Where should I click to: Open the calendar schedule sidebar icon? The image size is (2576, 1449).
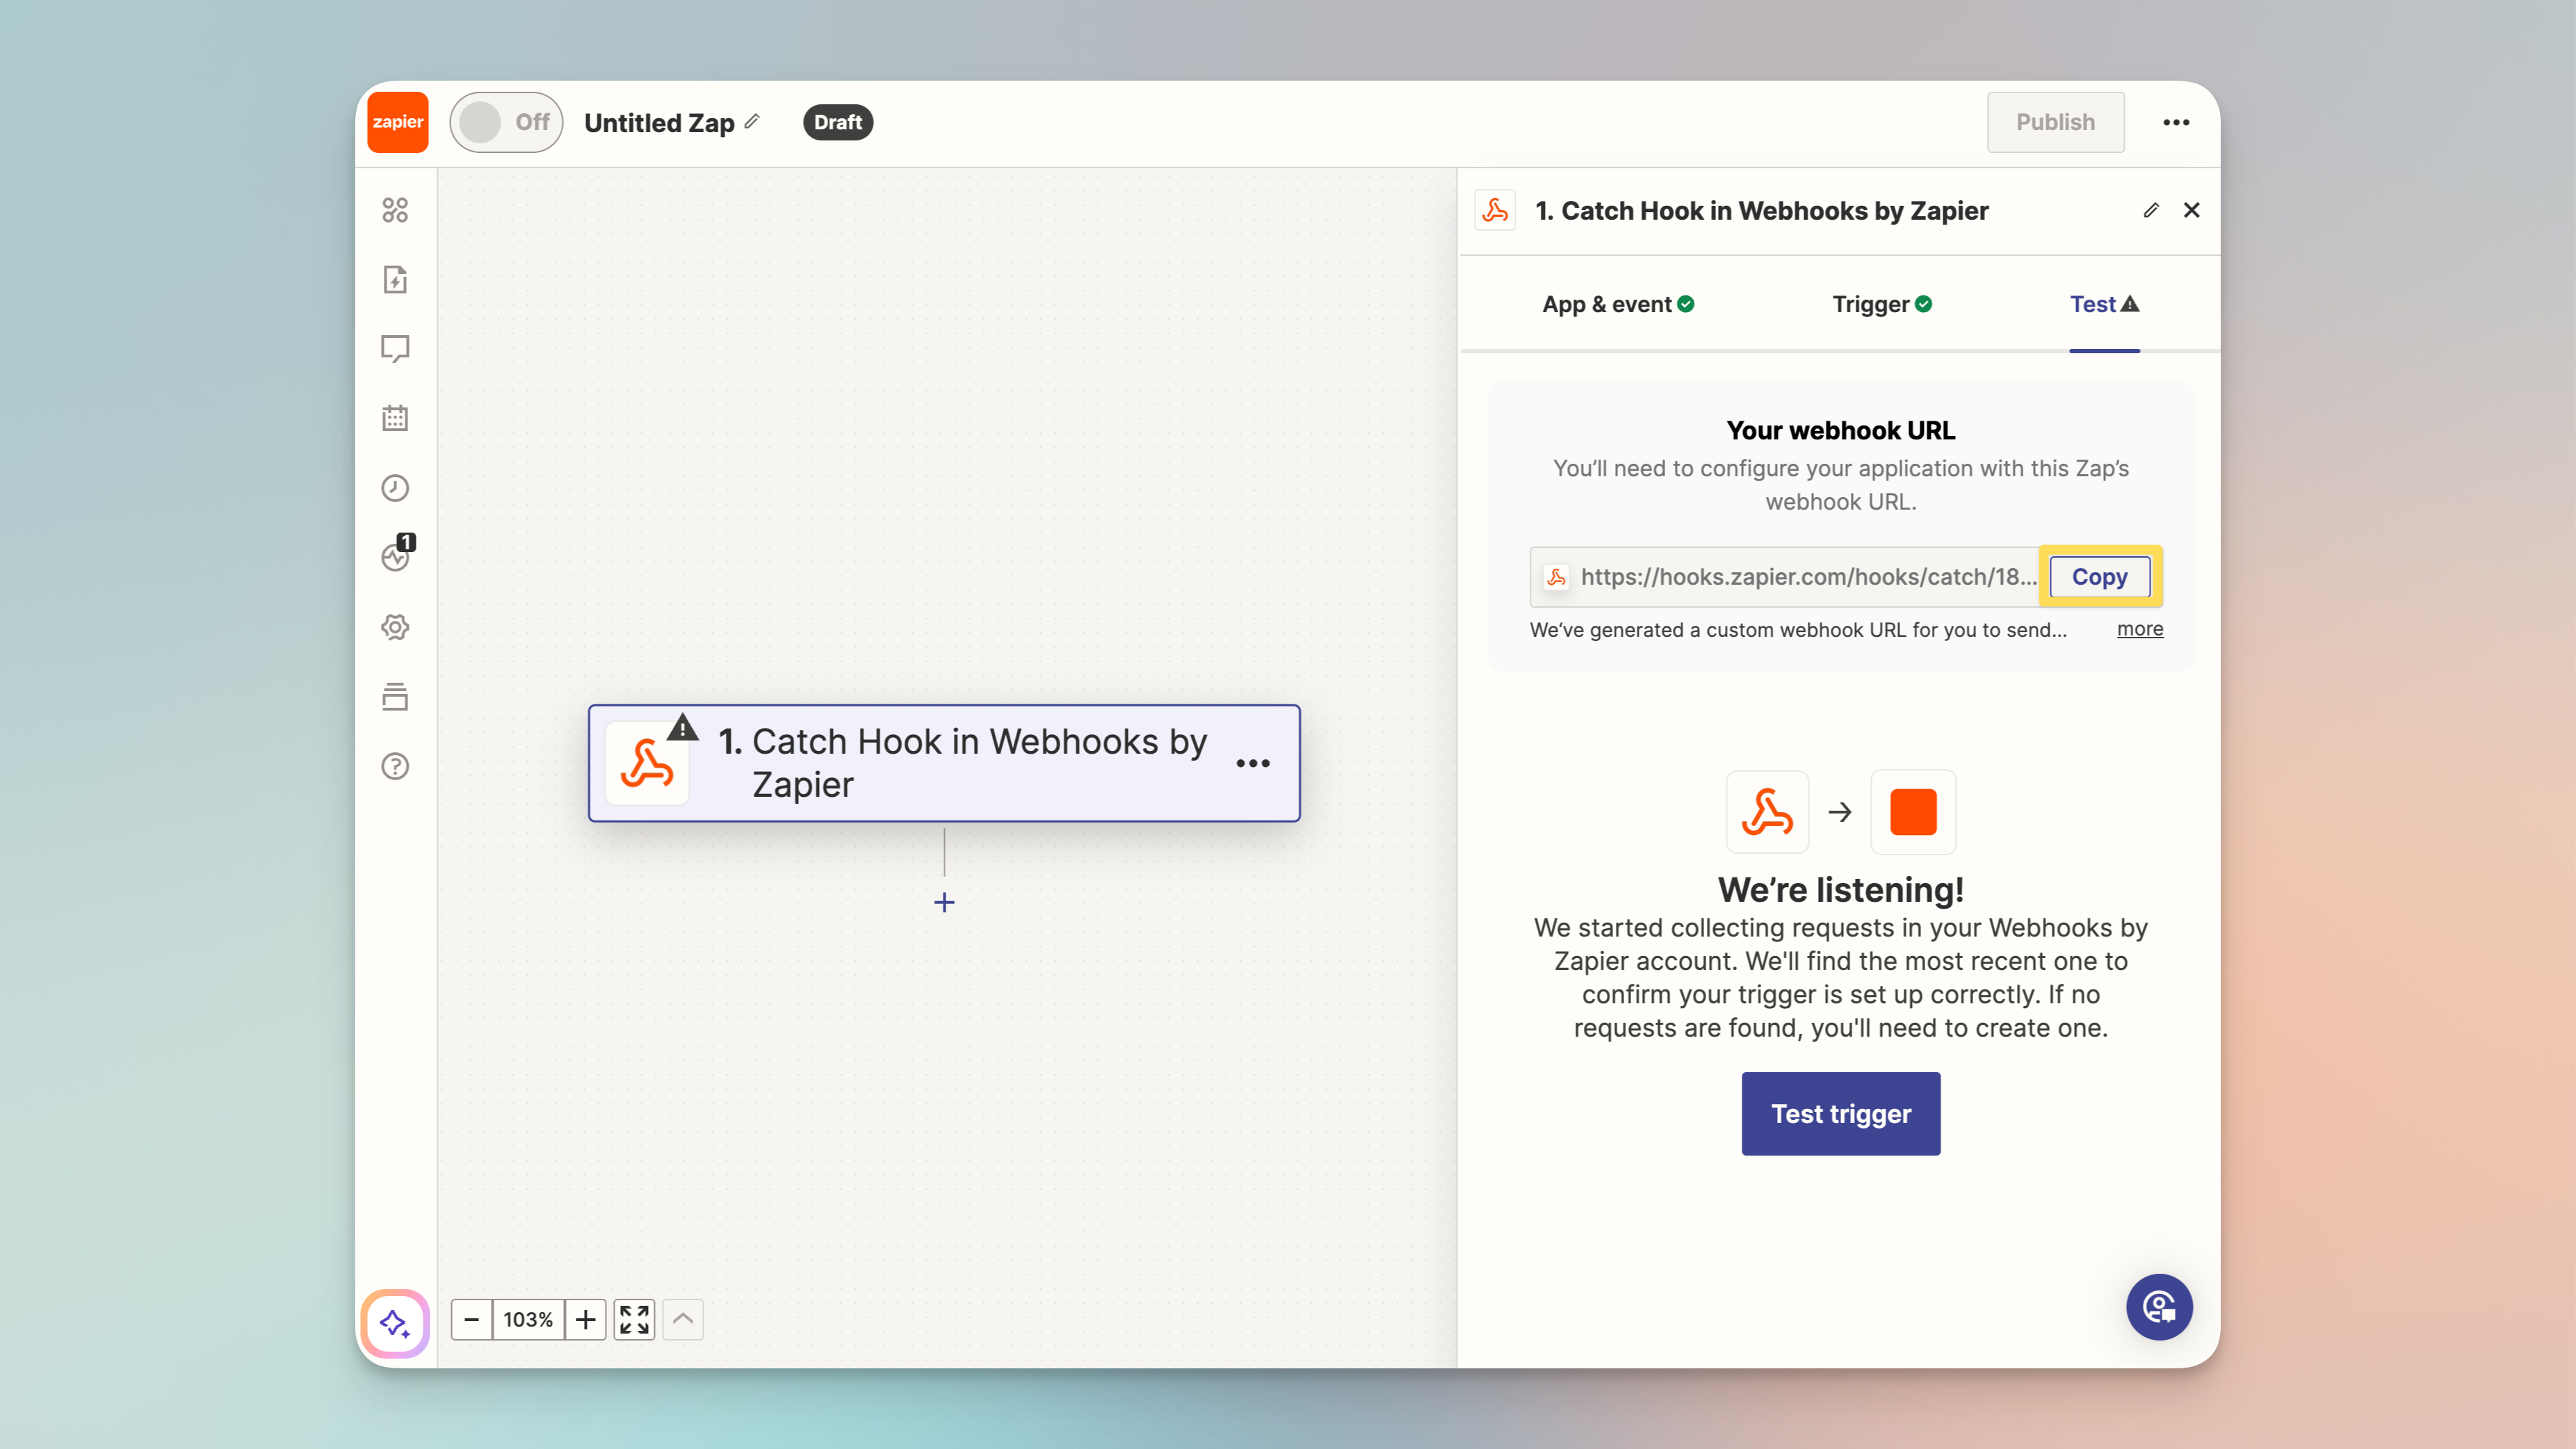pos(395,418)
